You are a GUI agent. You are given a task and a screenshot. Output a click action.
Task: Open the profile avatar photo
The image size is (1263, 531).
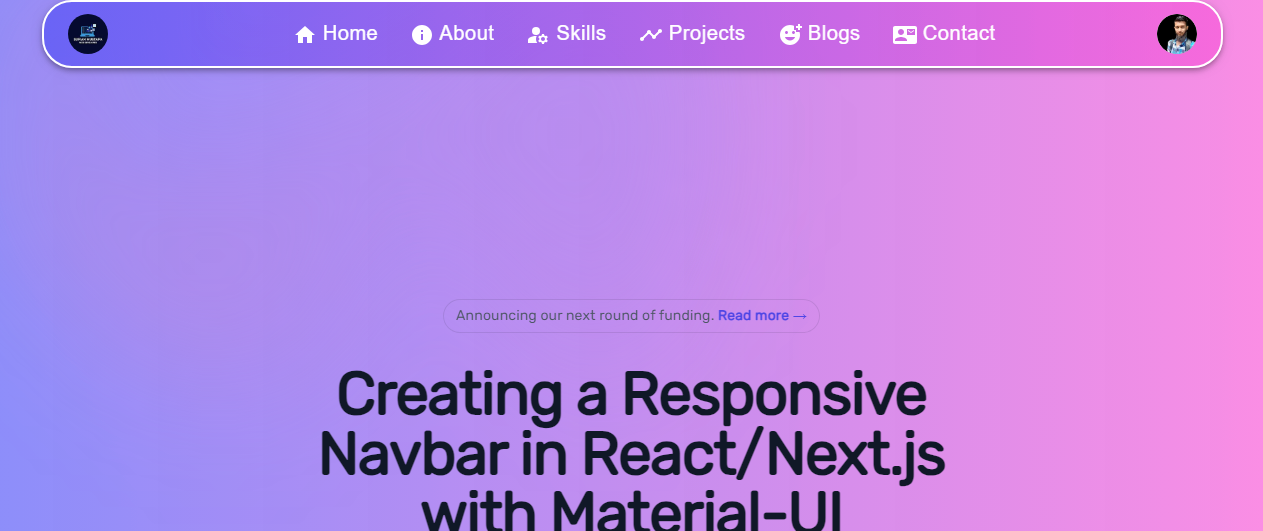[x=1177, y=34]
